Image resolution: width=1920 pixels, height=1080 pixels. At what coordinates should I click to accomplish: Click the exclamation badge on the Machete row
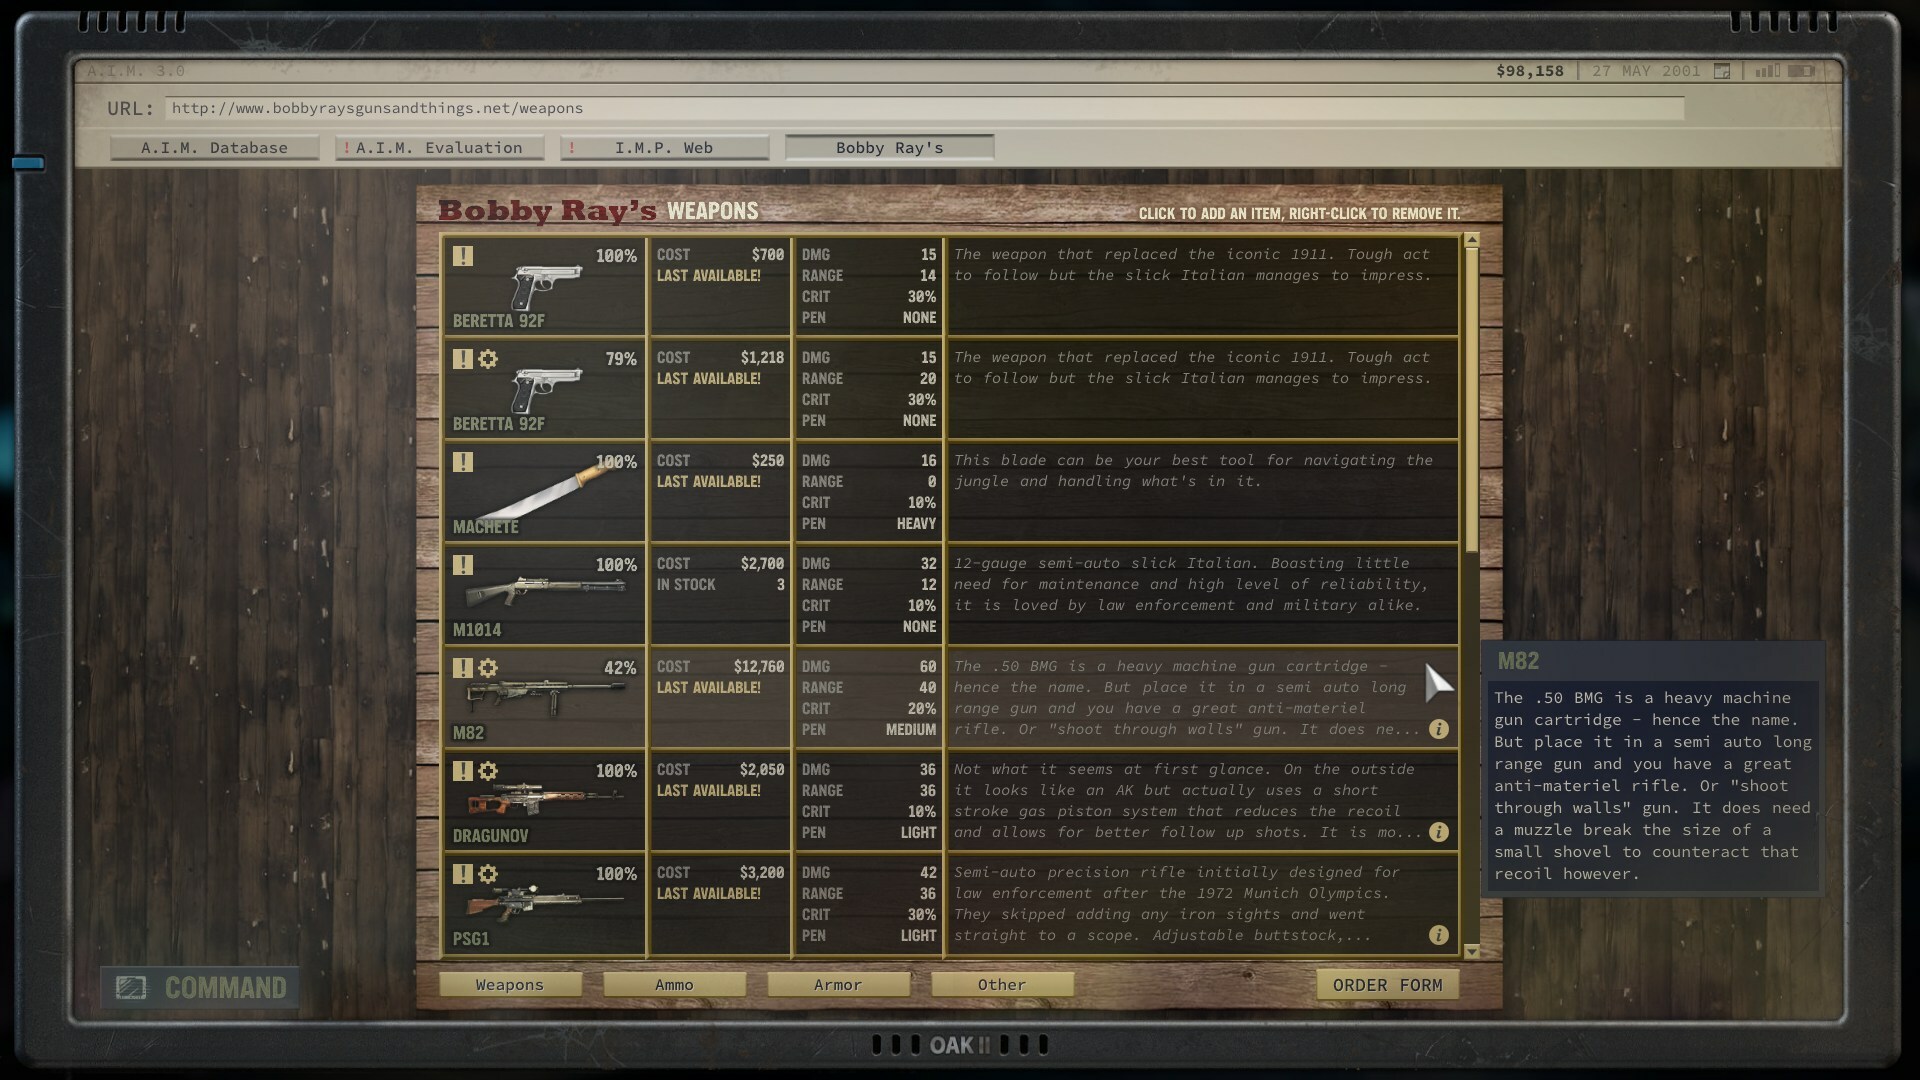[462, 462]
